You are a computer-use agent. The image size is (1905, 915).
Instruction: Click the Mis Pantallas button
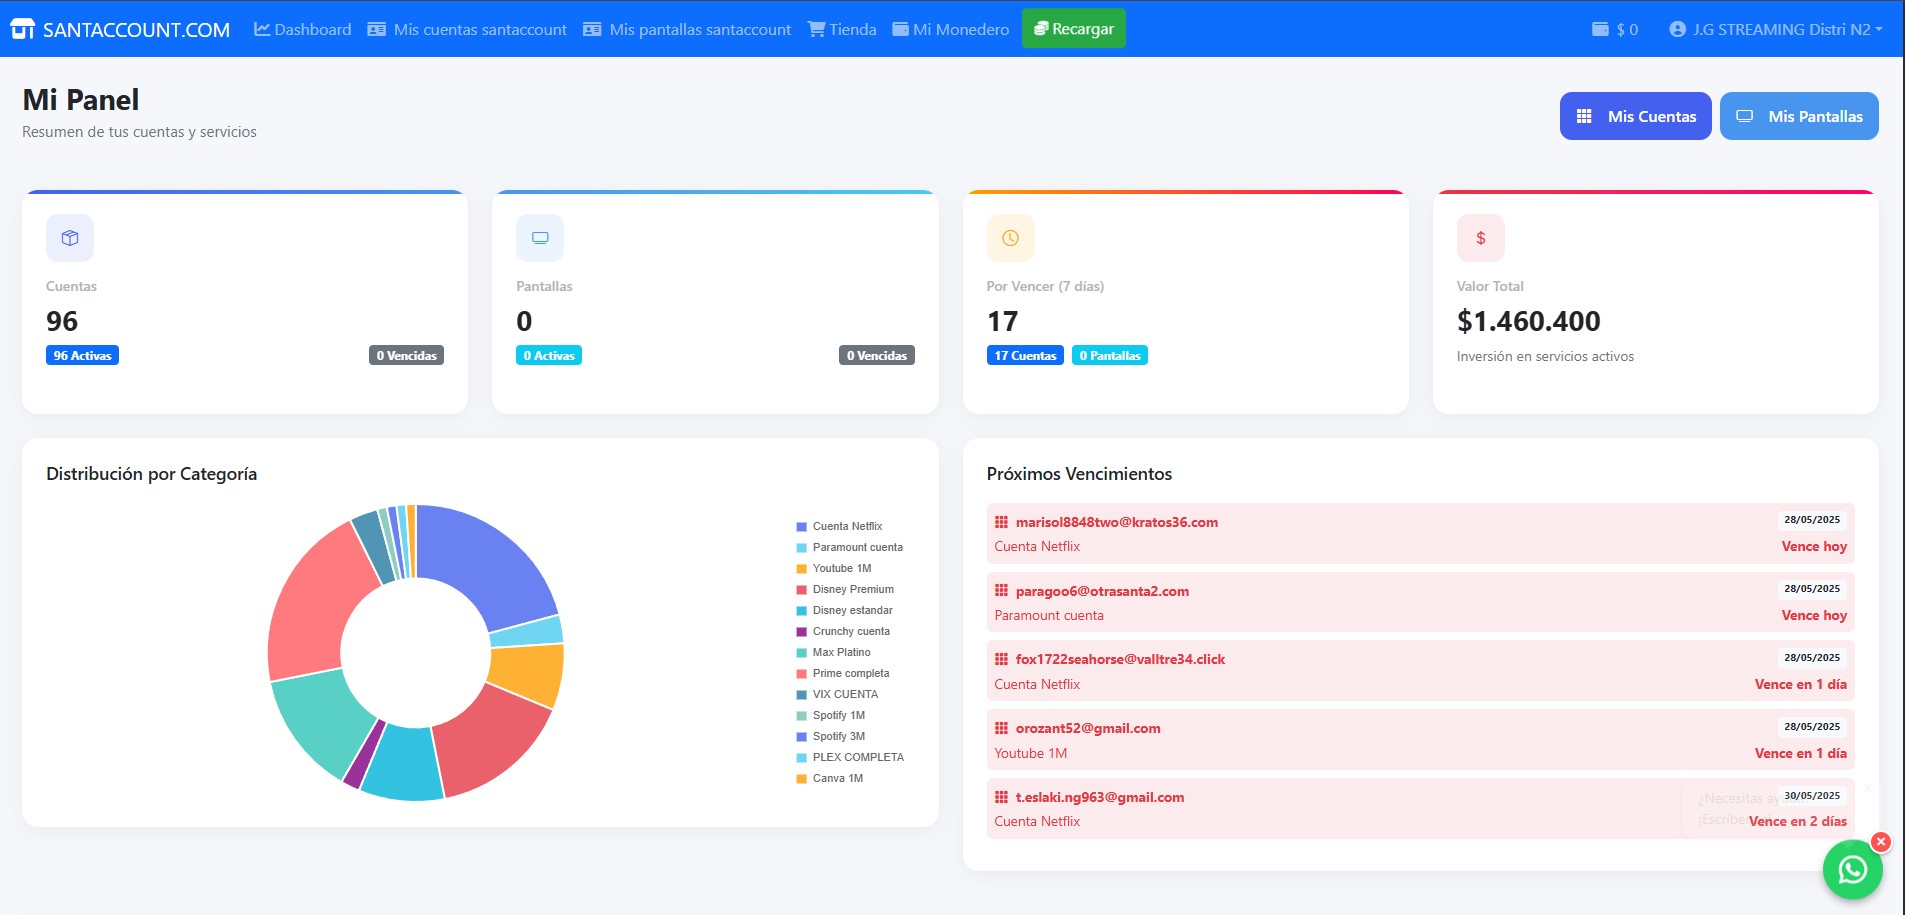point(1798,116)
